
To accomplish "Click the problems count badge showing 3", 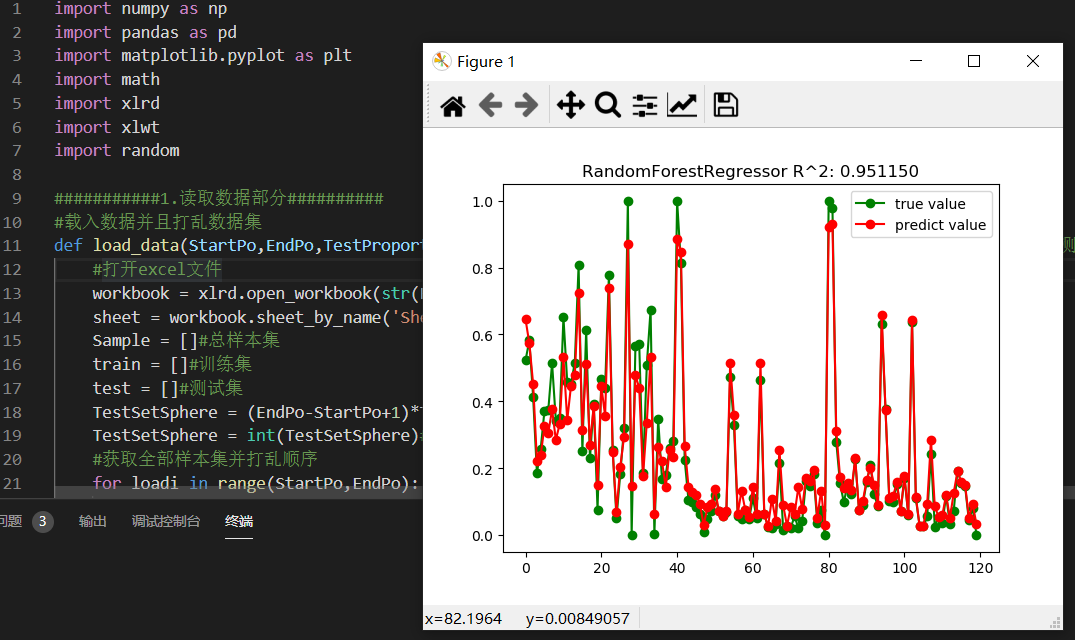I will click(x=41, y=520).
